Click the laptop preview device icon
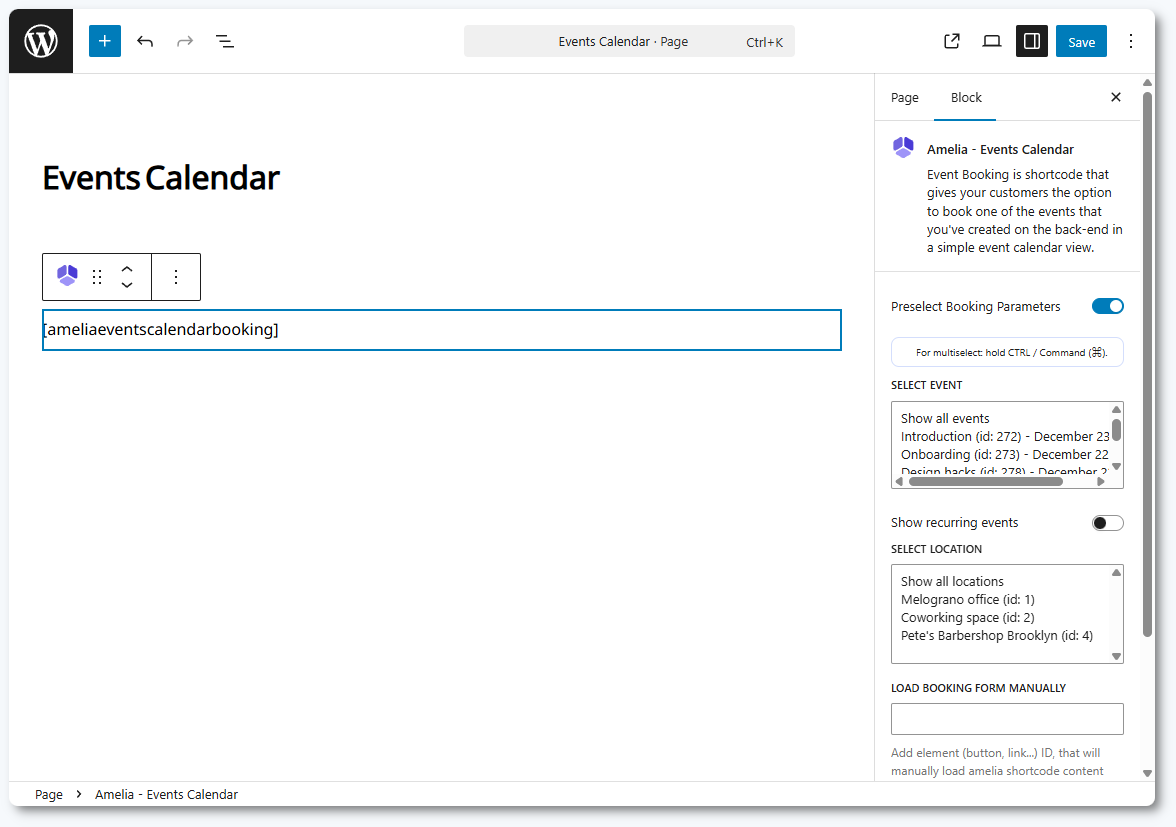The height and width of the screenshot is (827, 1176). (992, 41)
